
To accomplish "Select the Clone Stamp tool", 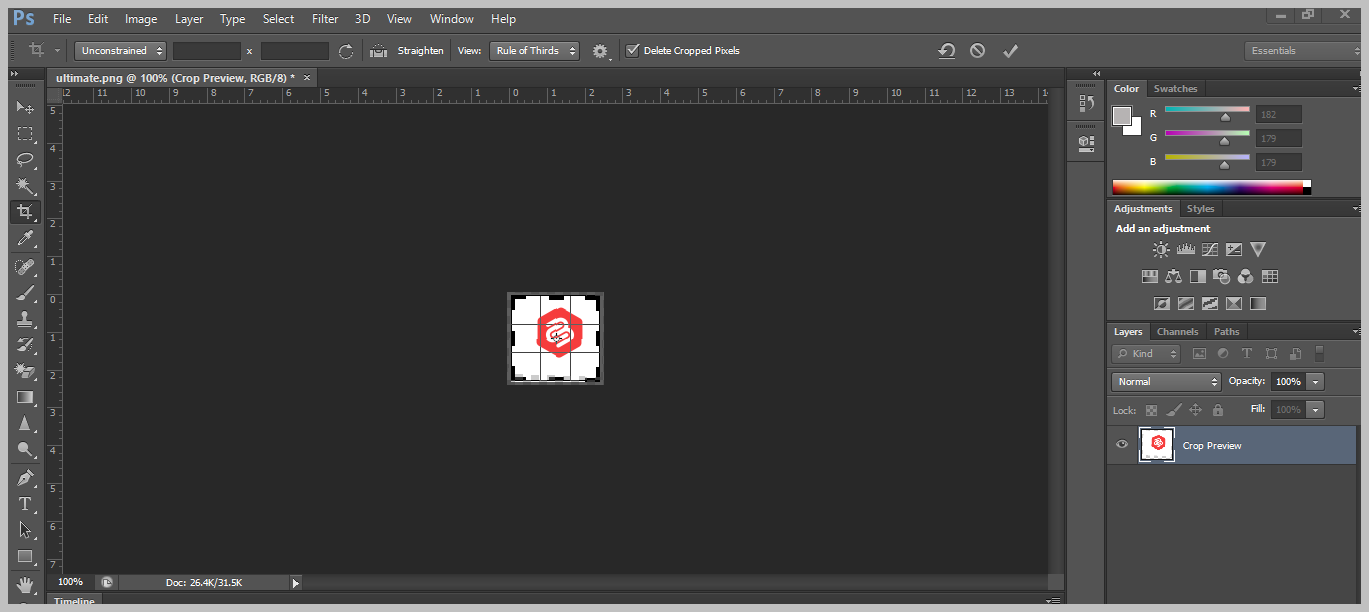I will [25, 319].
